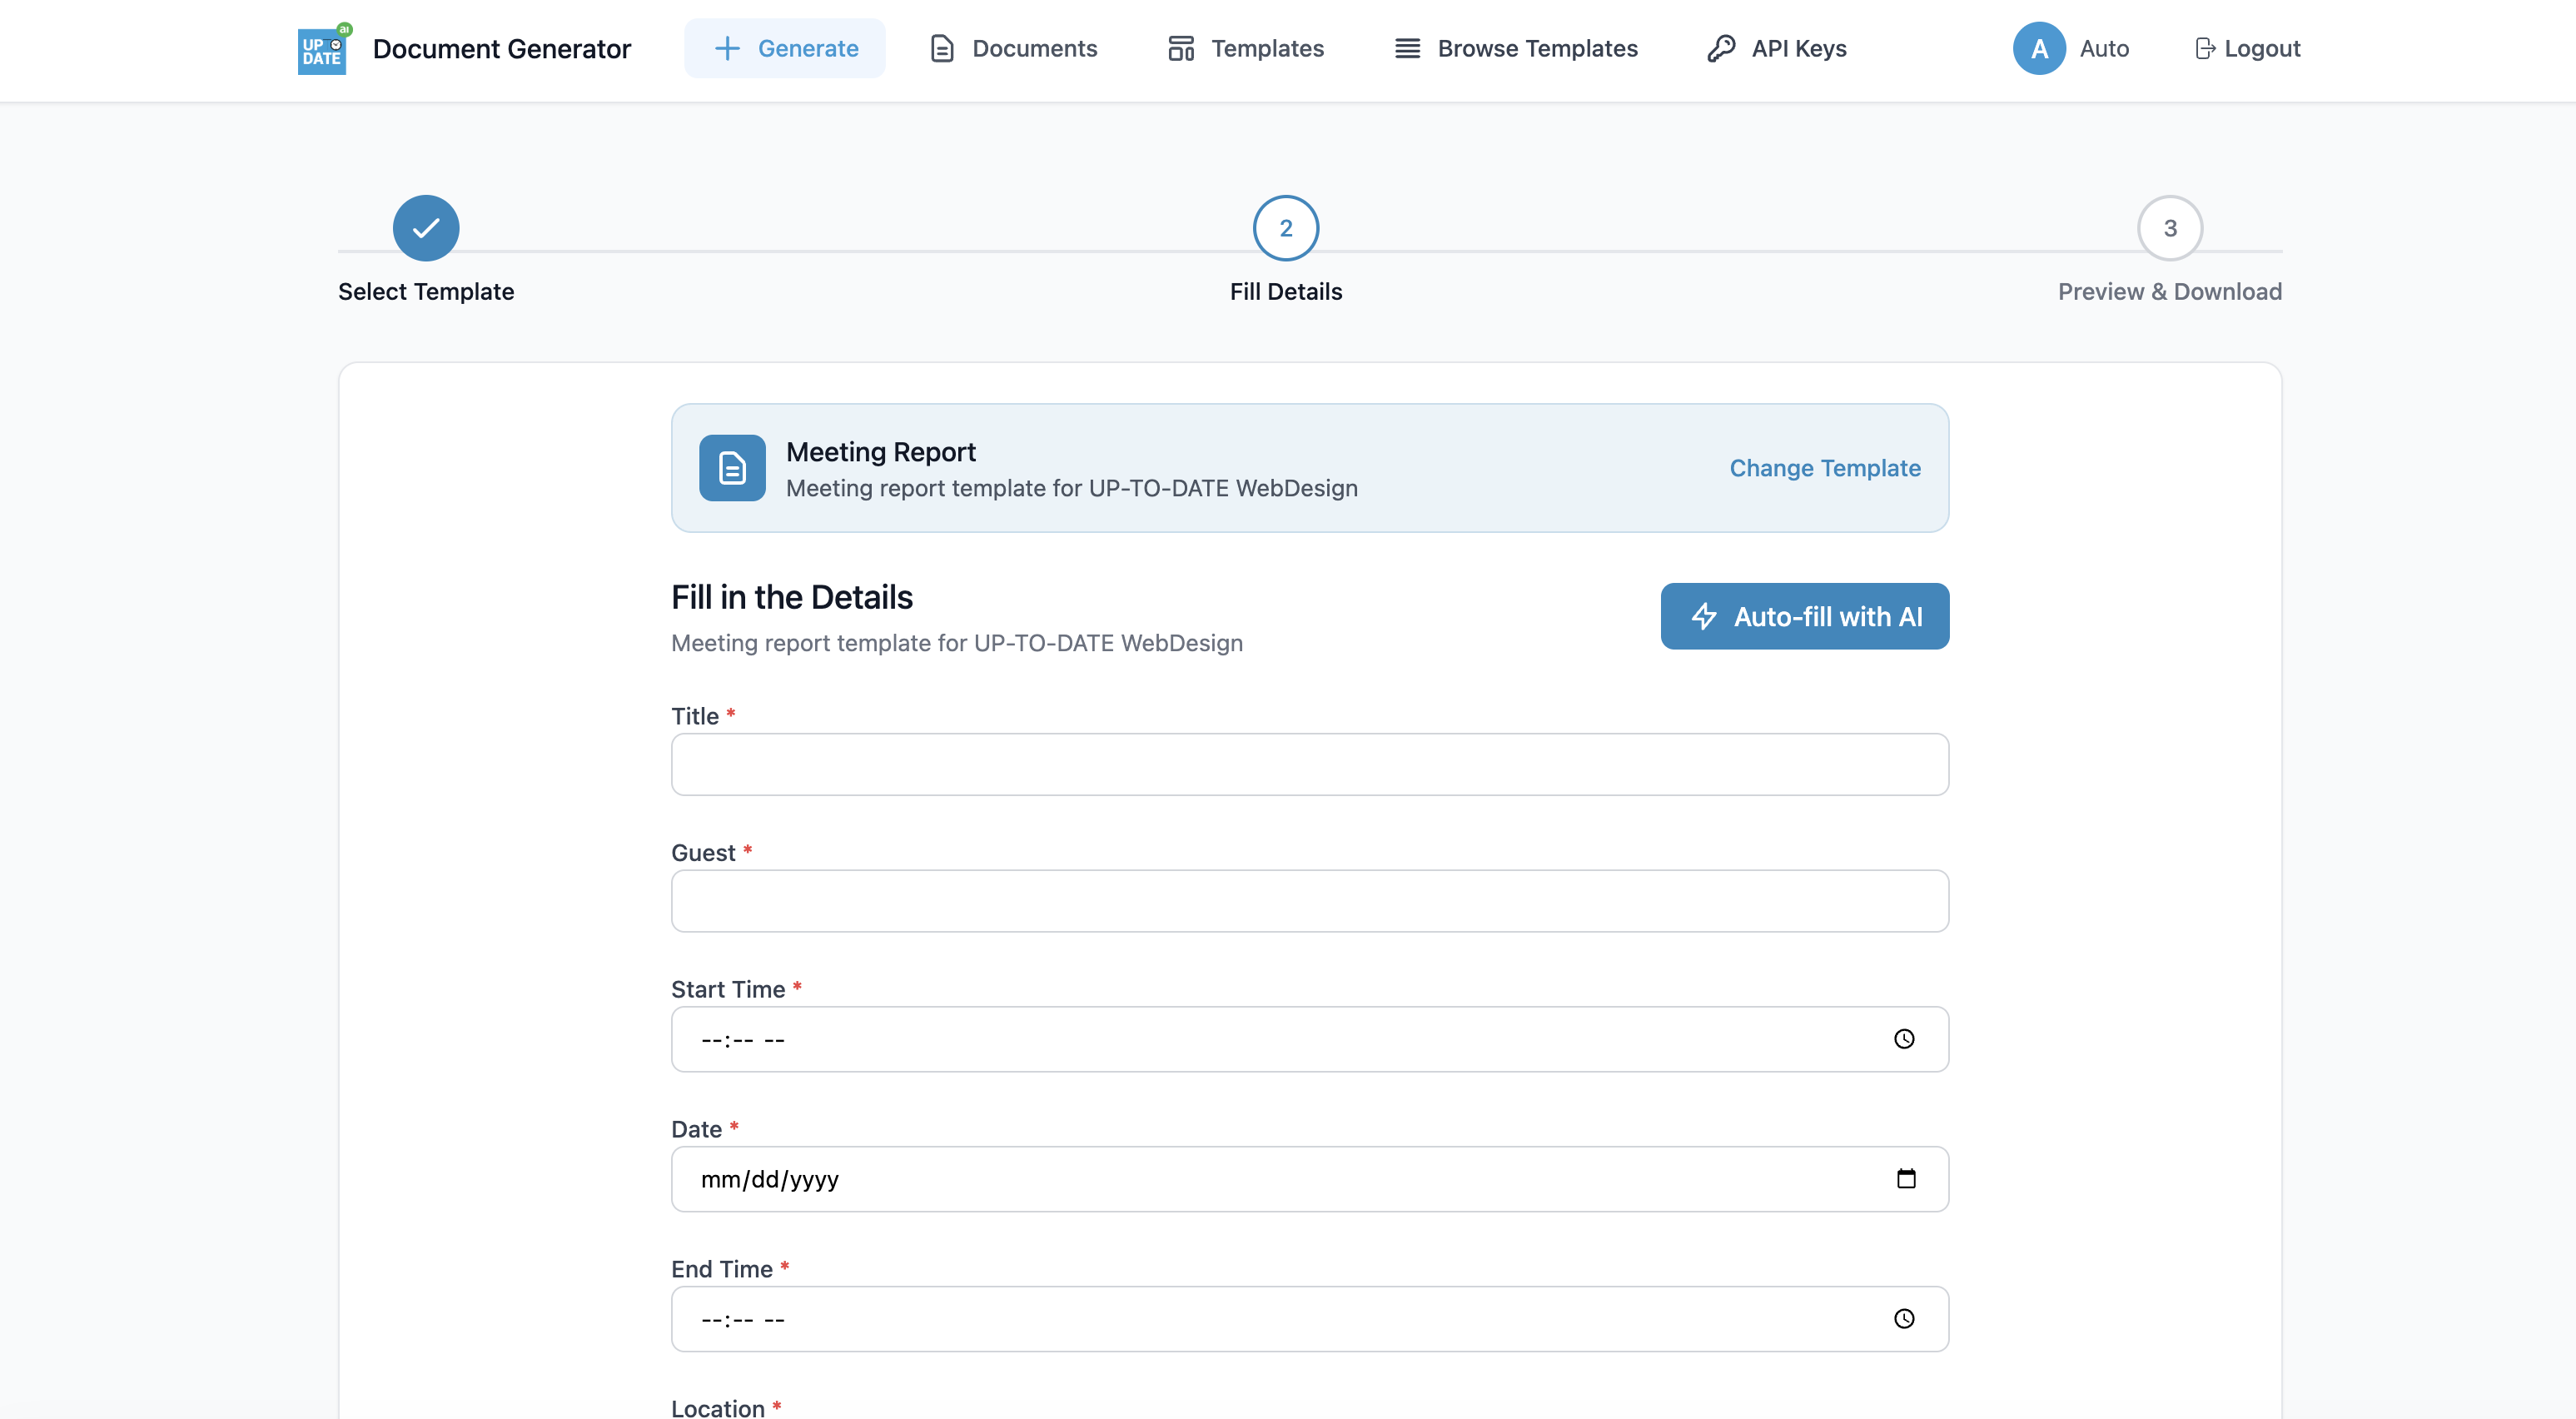Open End Time clock picker icon

coord(1904,1319)
